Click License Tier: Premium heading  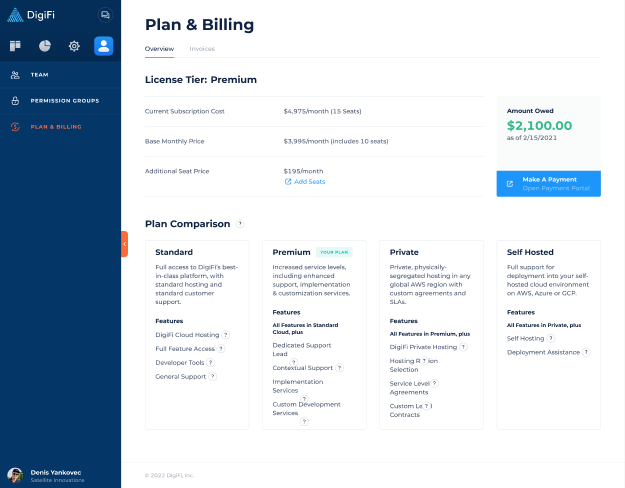point(201,80)
